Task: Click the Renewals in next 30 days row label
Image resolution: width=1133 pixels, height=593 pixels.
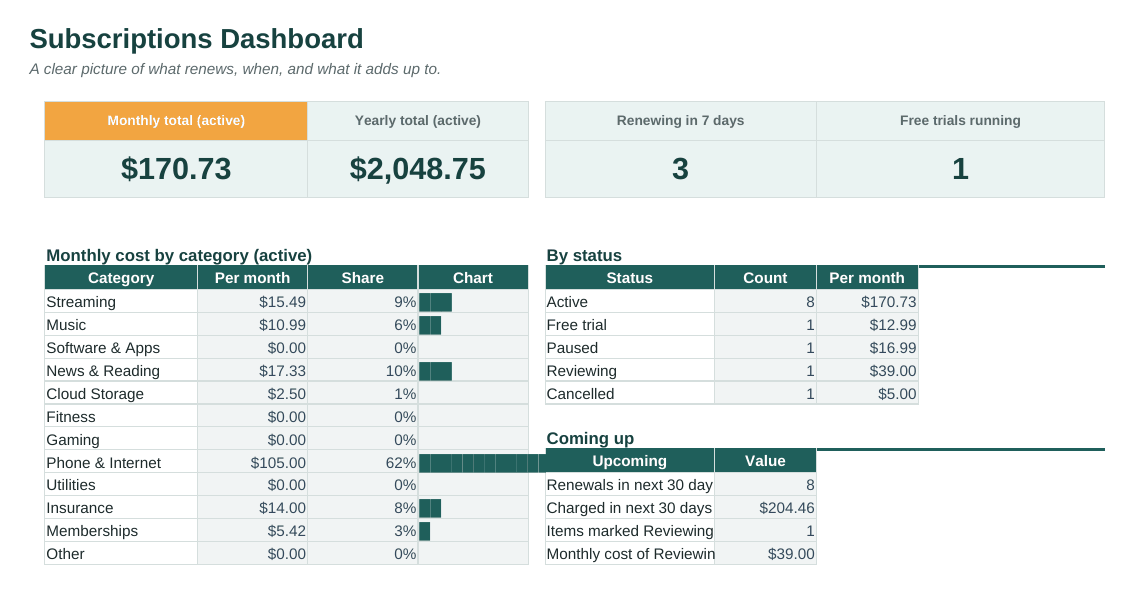Action: [x=629, y=485]
